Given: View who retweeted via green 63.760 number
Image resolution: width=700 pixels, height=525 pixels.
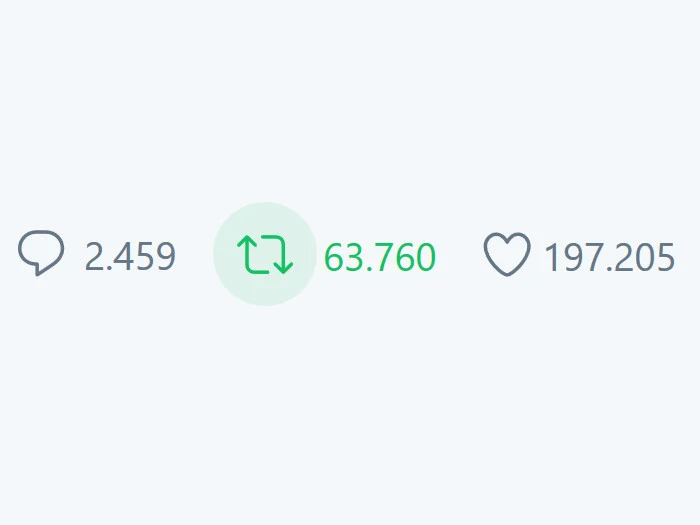Looking at the screenshot, I should coord(379,257).
